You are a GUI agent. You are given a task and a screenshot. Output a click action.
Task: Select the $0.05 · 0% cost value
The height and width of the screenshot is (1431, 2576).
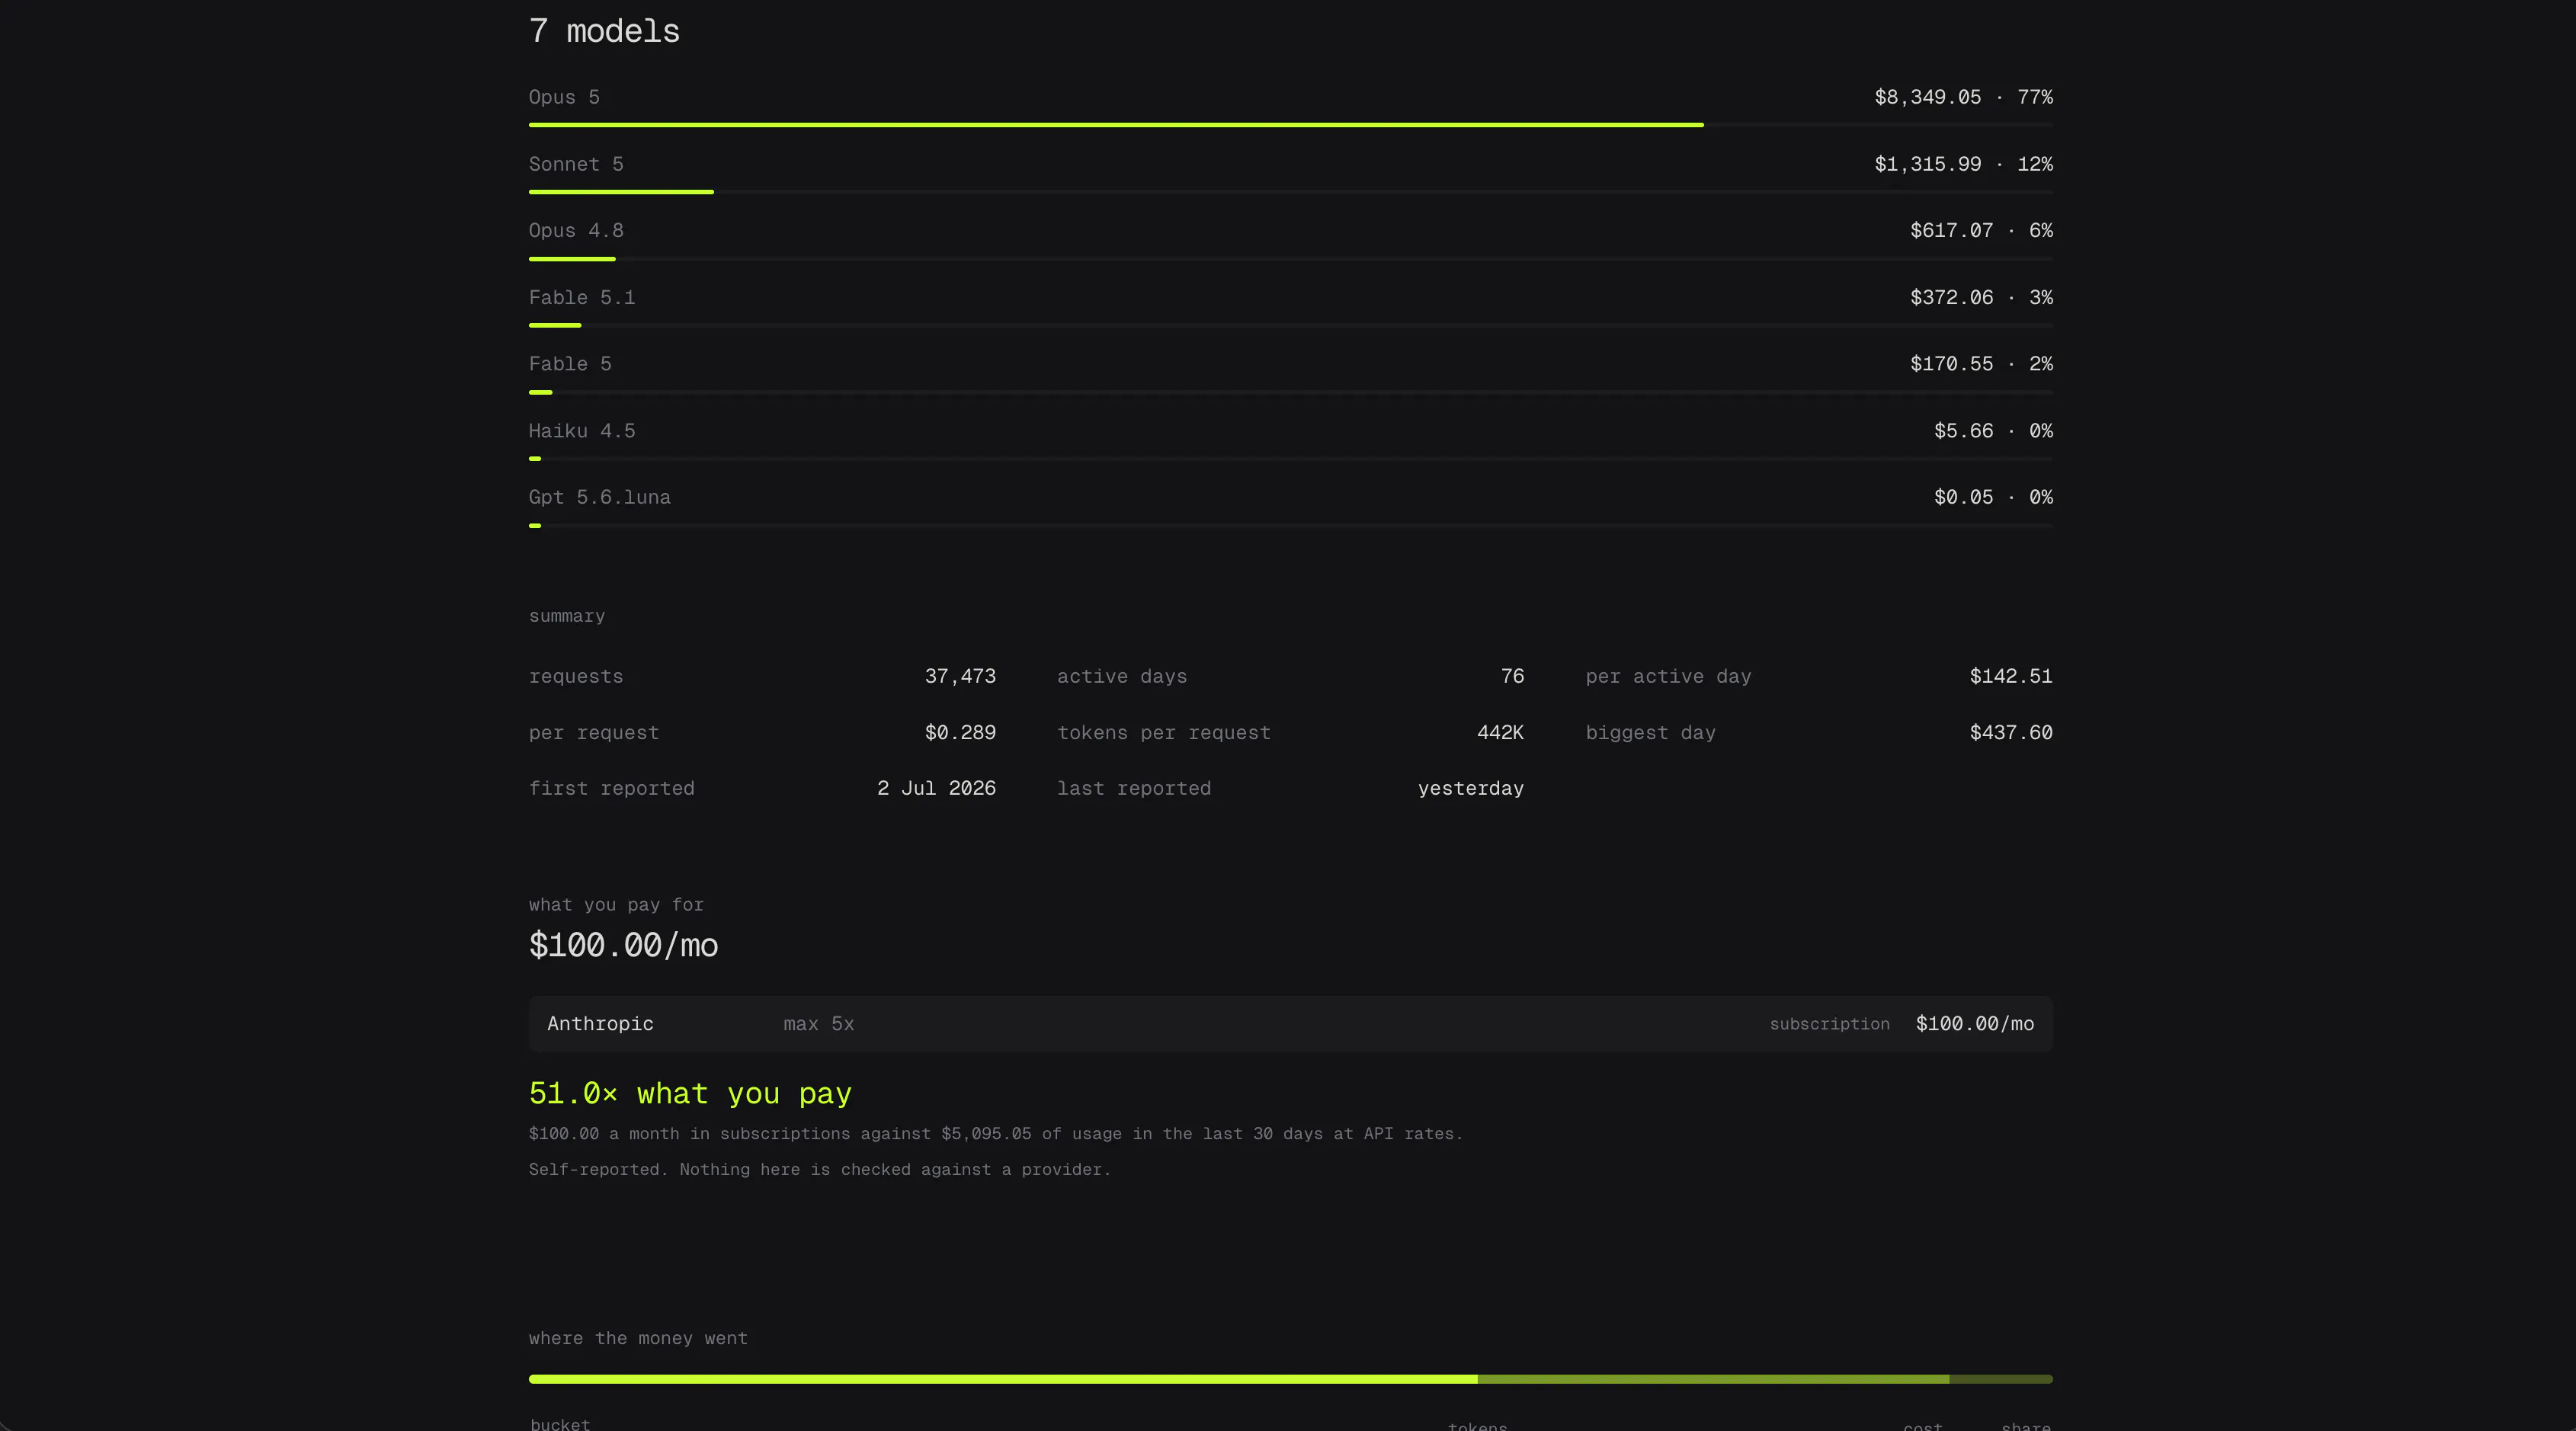click(1993, 497)
